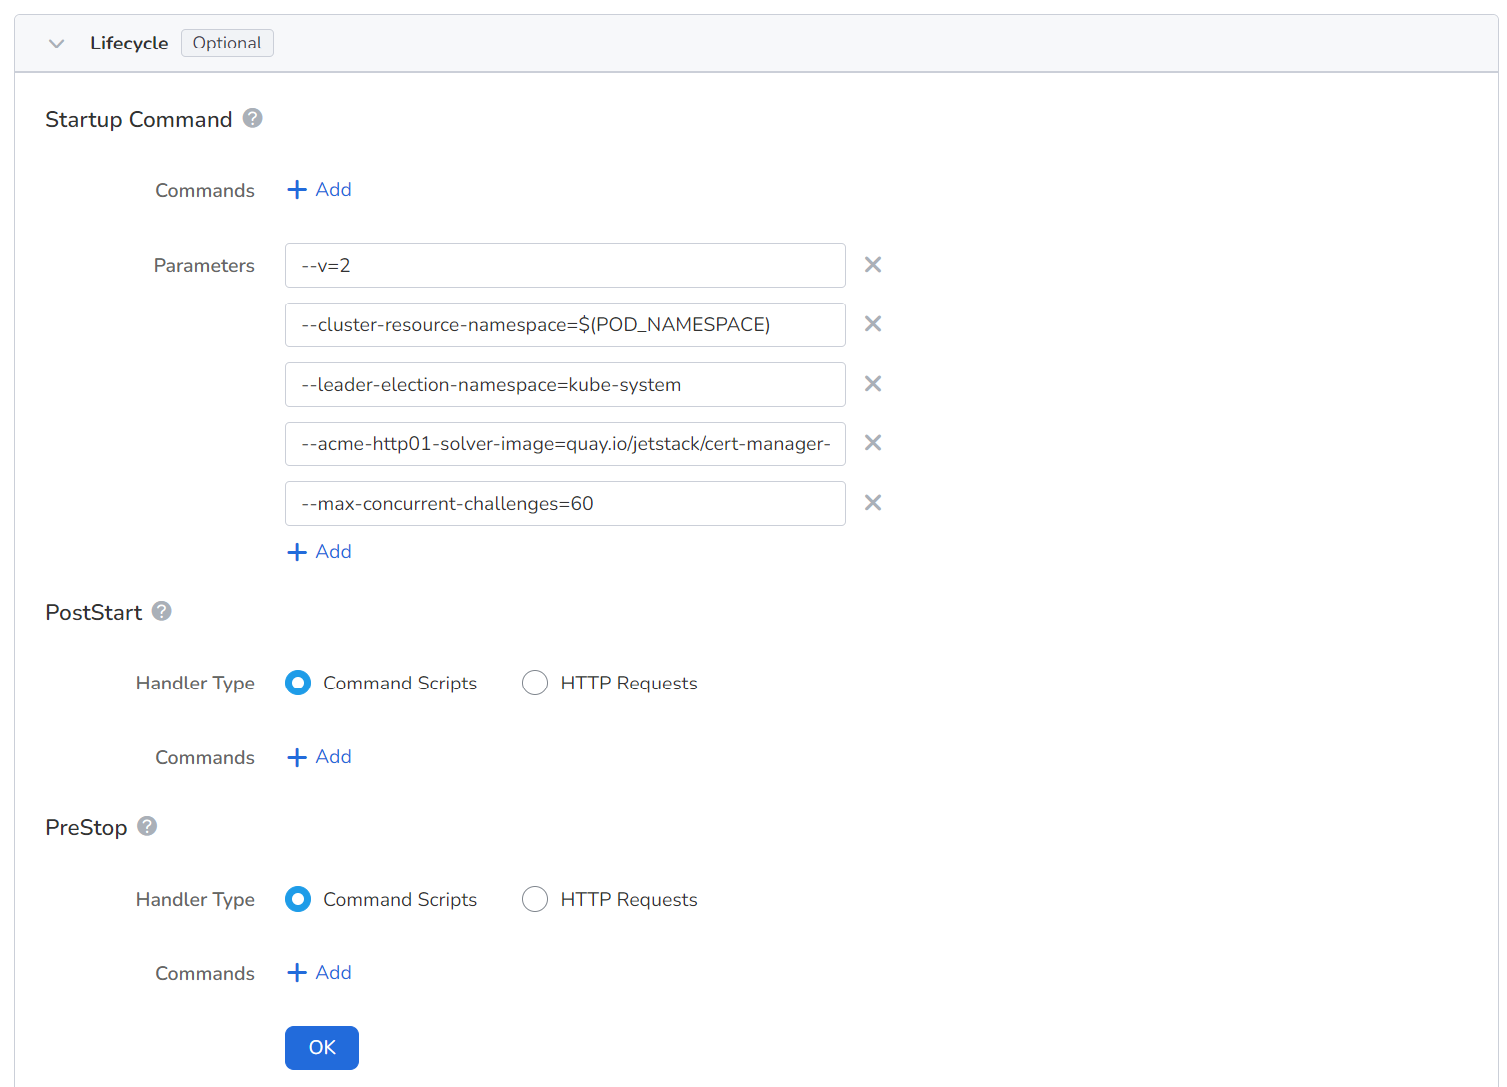Add a PreStop command
Viewport: 1507px width, 1087px height.
tap(320, 973)
